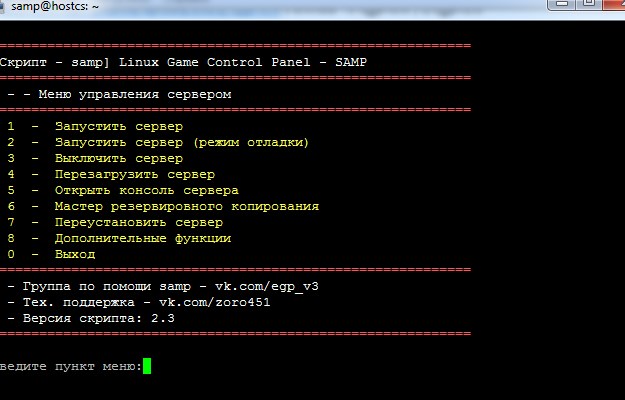Click option 2 "Запустить сервер (режим отладки)"
Screen dimensions: 625x400
(181, 142)
